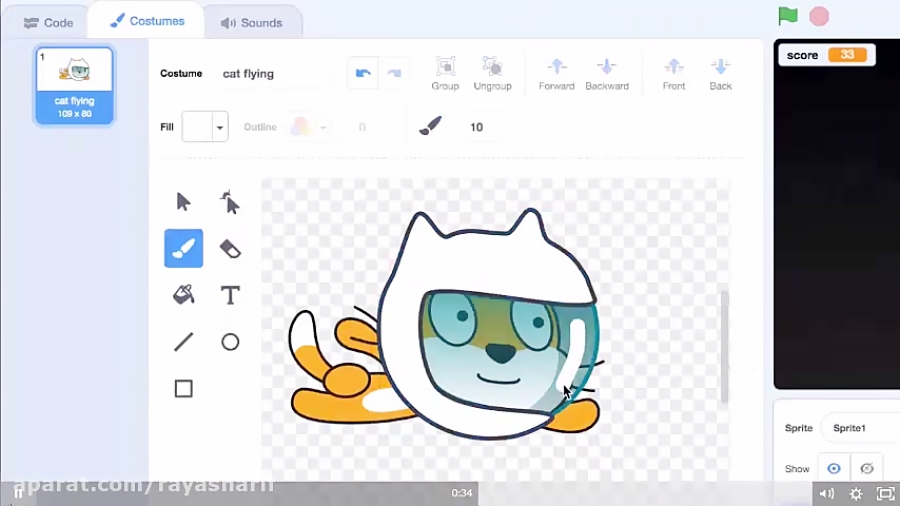900x506 pixels.
Task: Click the Ungroup button
Action: click(x=492, y=73)
